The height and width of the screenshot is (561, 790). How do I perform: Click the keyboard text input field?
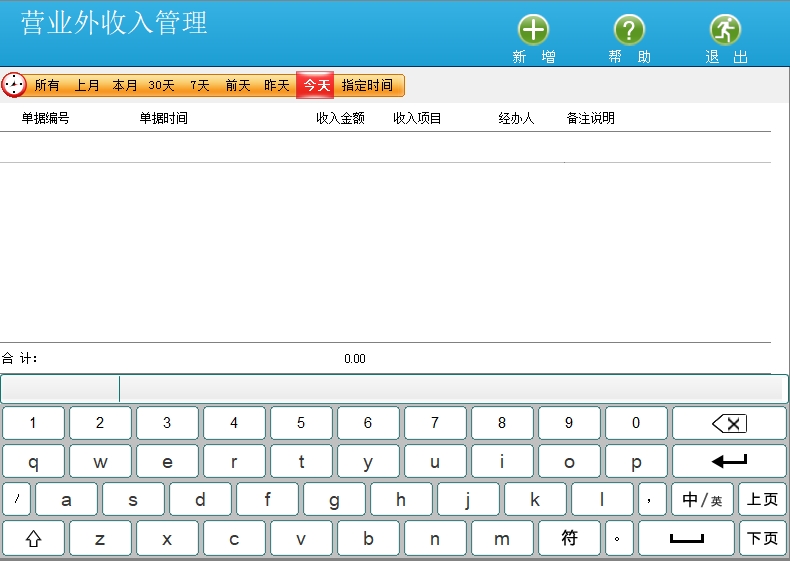450,389
